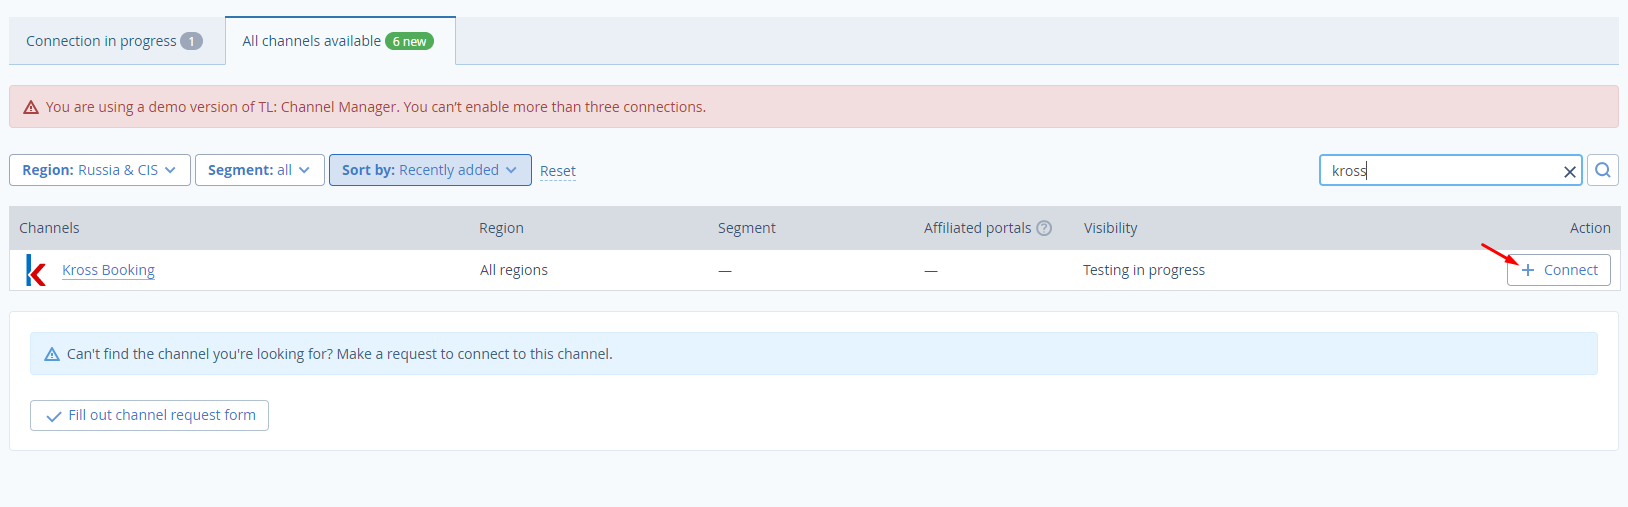Click the red warning triangle icon

(31, 107)
